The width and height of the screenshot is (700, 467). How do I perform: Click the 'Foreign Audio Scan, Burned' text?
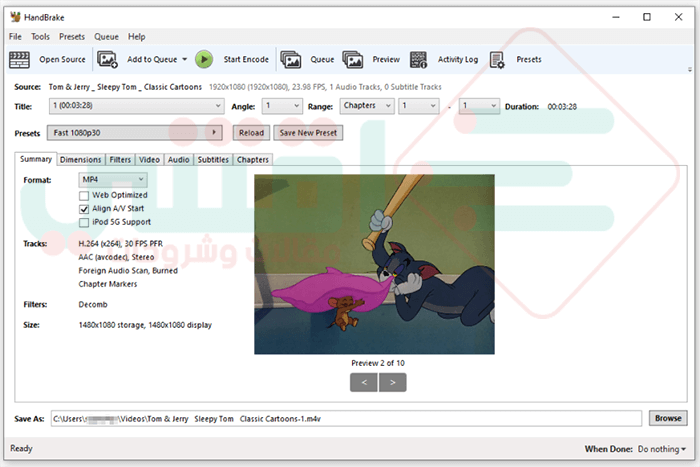[128, 271]
